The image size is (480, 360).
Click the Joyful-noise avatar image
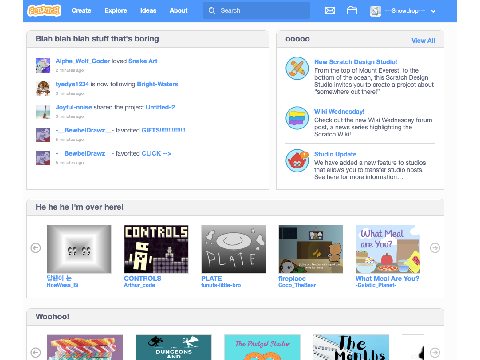click(43, 112)
